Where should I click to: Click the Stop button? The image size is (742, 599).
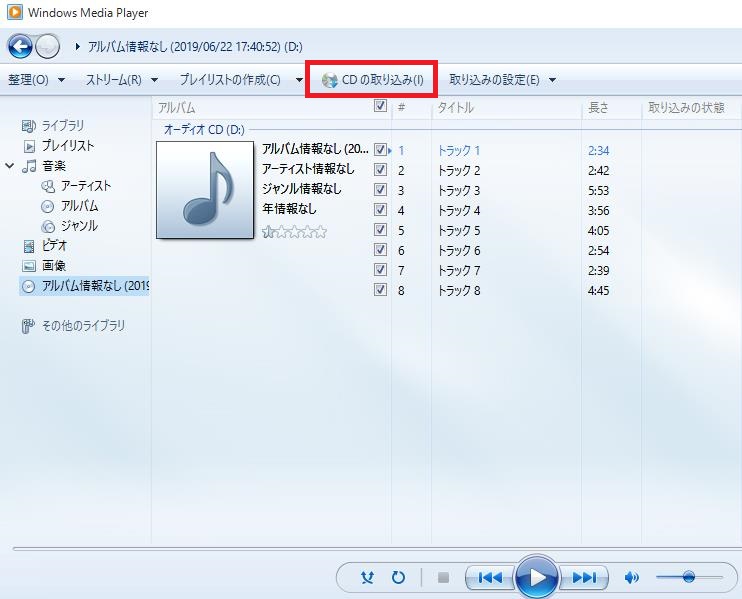[x=443, y=577]
